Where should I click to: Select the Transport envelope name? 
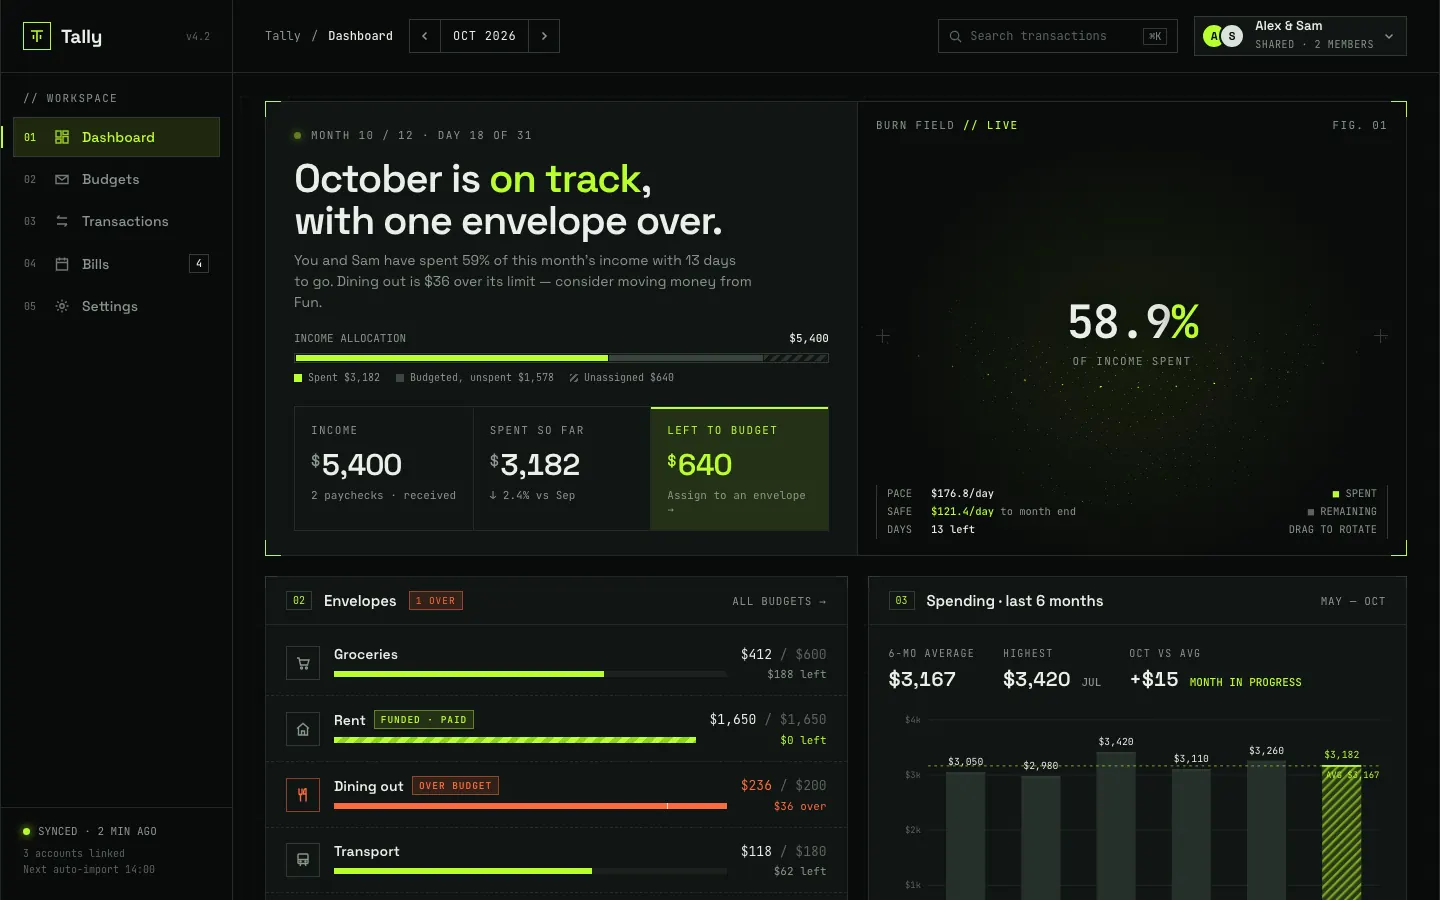coord(367,851)
